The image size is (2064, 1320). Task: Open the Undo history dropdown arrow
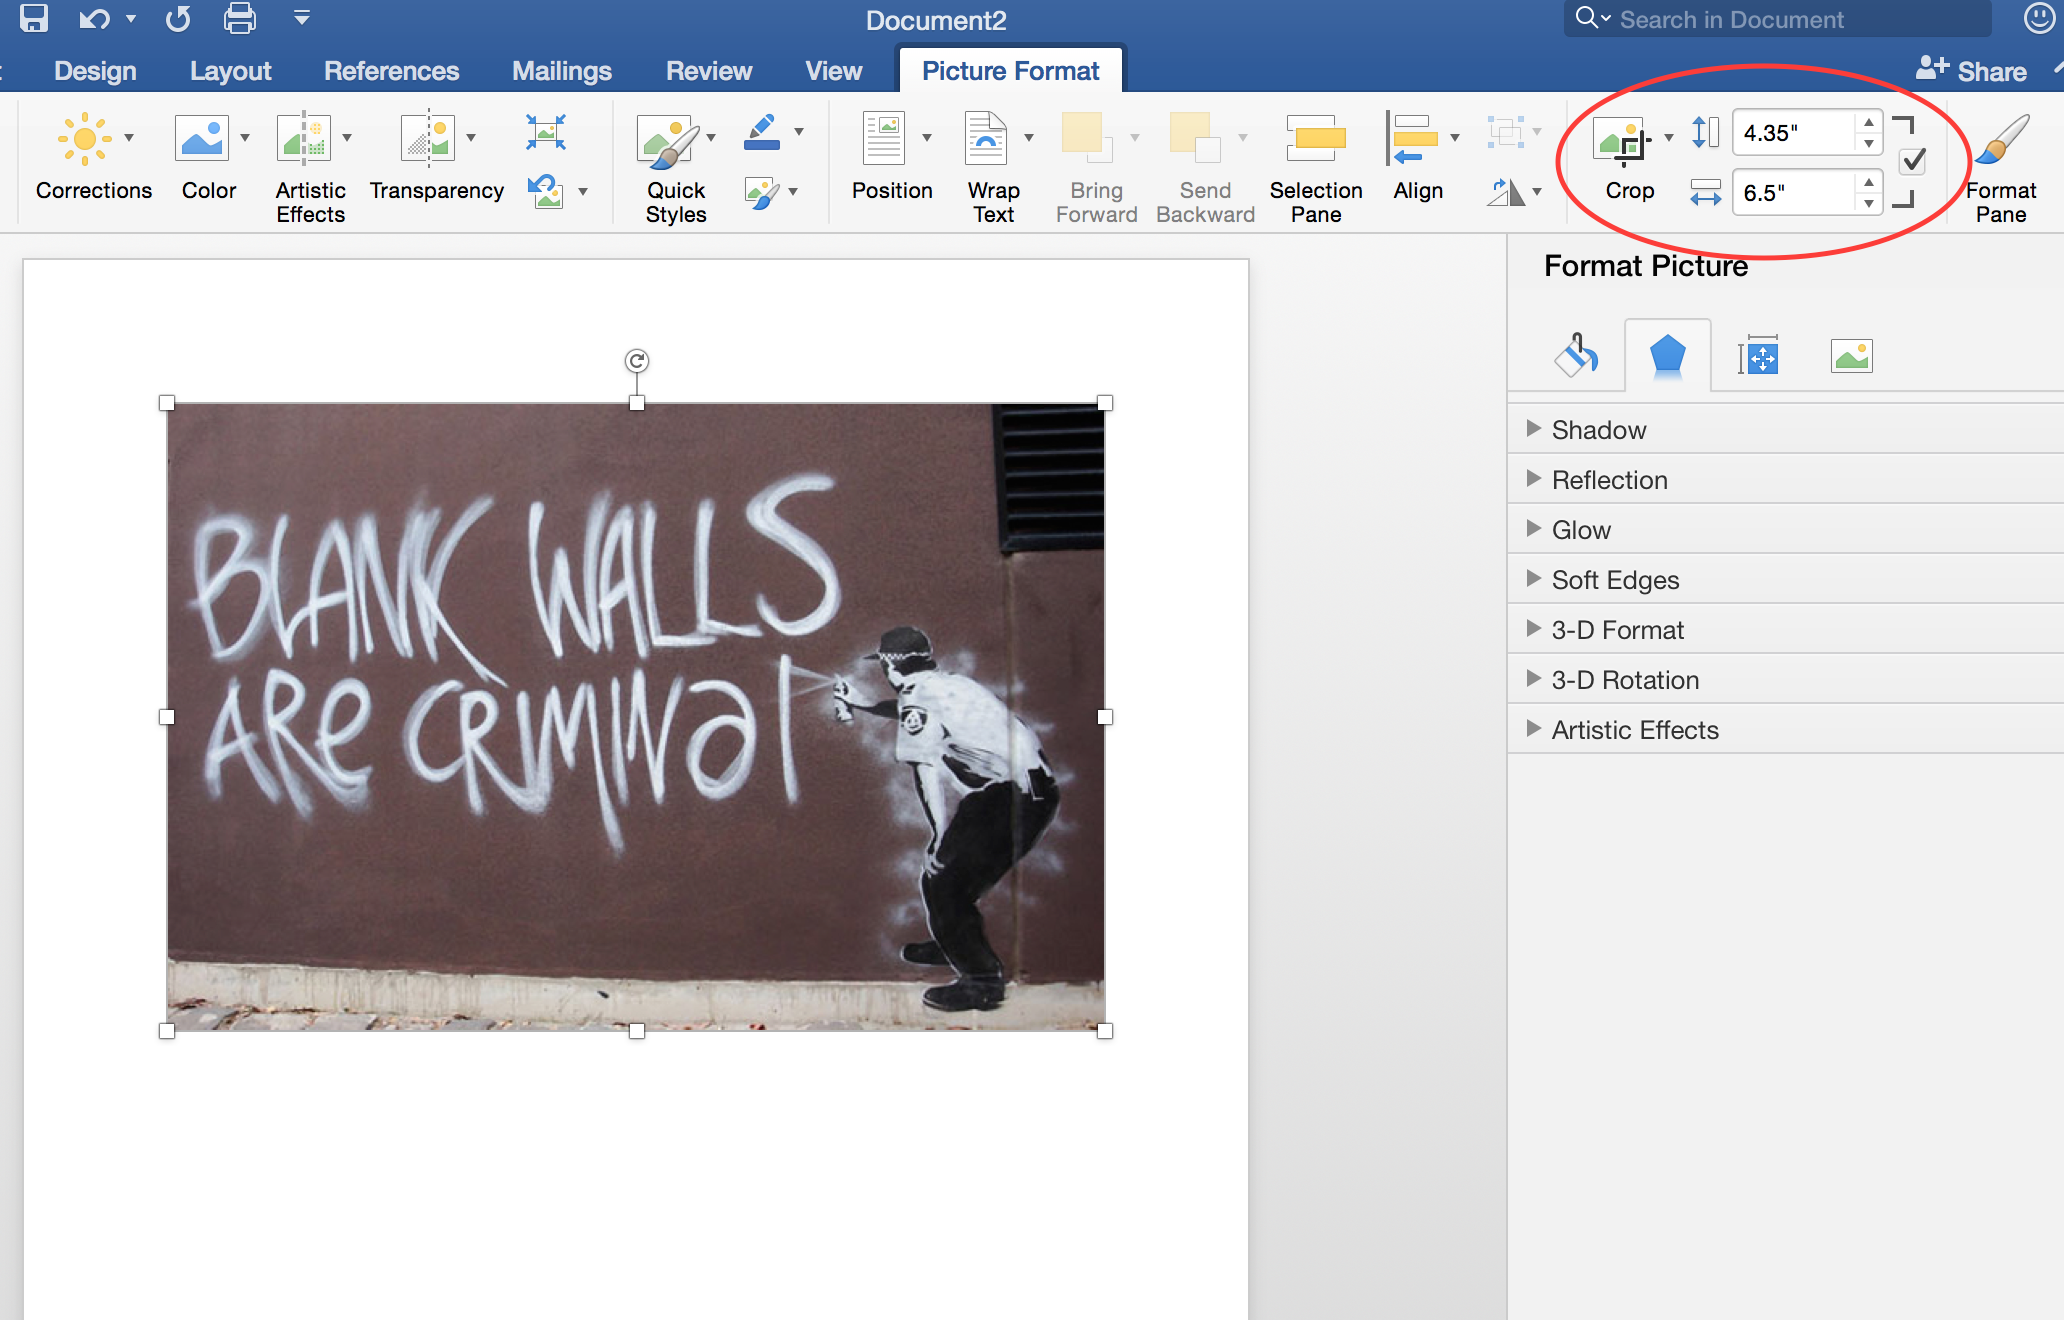130,19
